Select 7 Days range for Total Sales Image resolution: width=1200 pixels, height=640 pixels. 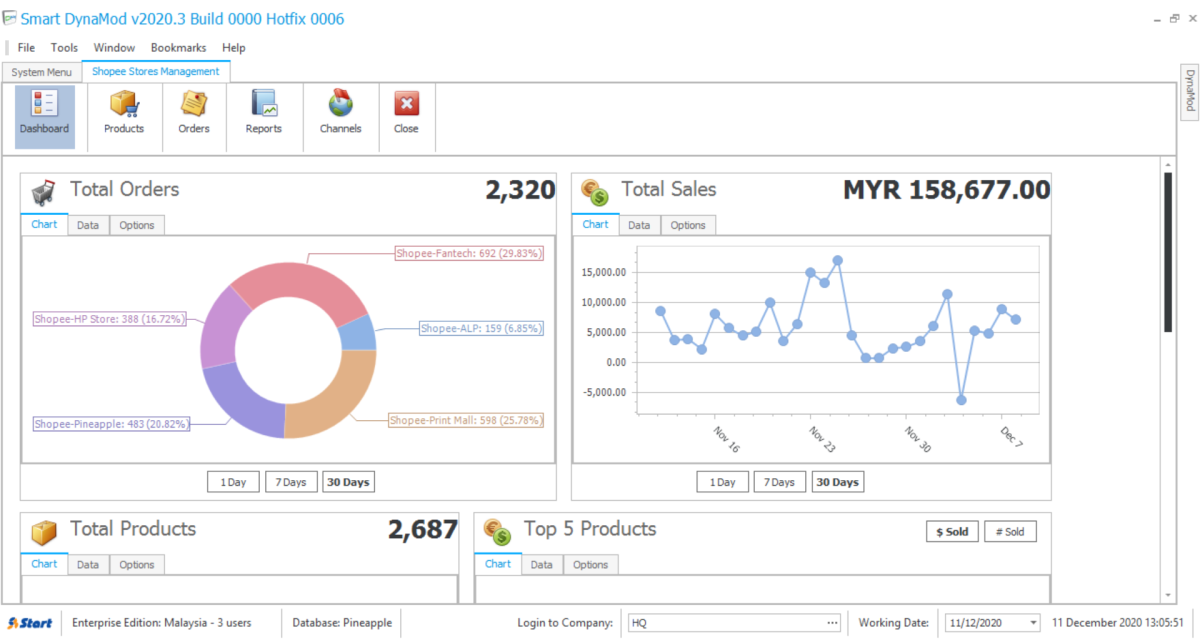(780, 482)
